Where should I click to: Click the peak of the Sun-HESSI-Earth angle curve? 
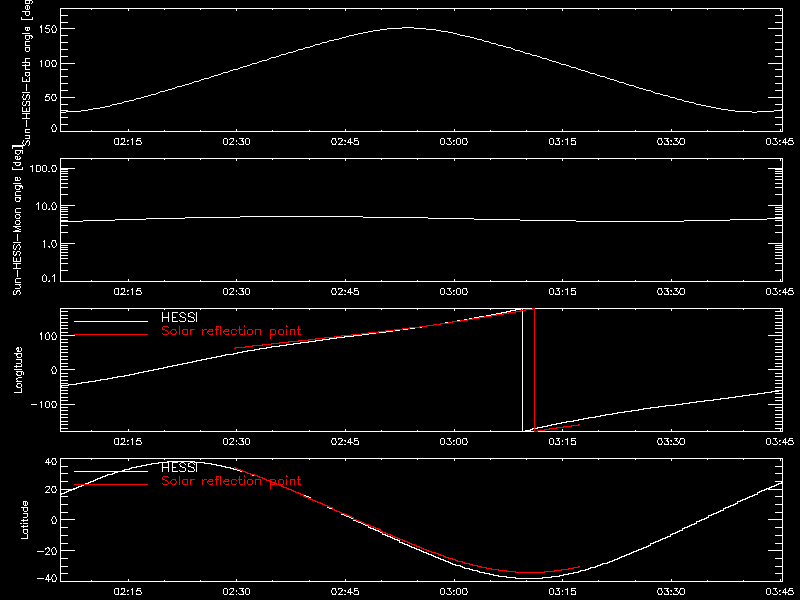point(407,28)
